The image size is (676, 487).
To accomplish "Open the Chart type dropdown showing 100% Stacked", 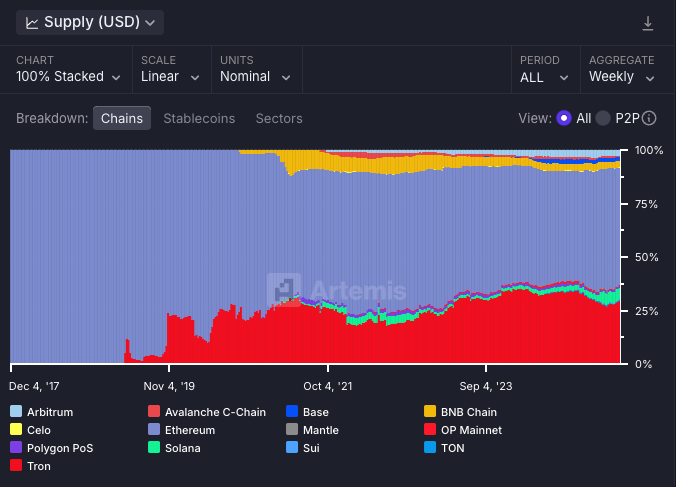I will pos(68,69).
